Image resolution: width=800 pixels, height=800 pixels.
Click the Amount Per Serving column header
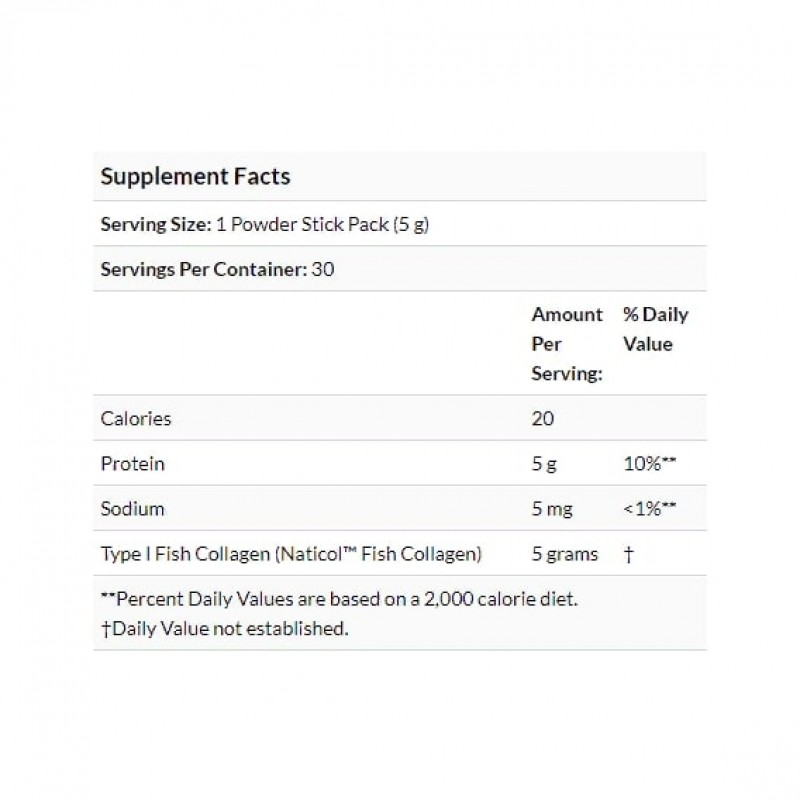[x=567, y=343]
